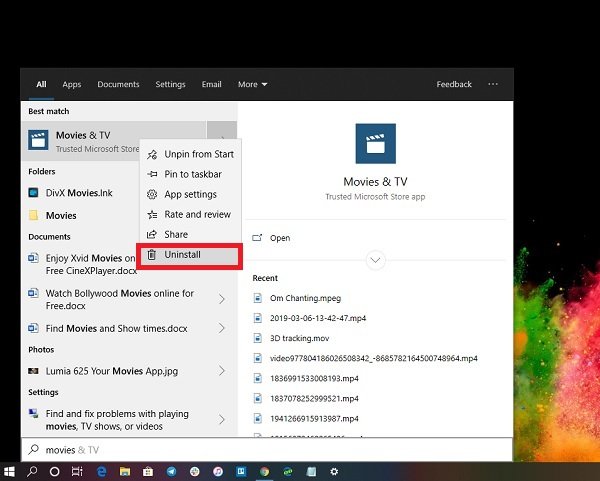
Task: Open Settings gear on taskbar
Action: (x=334, y=471)
